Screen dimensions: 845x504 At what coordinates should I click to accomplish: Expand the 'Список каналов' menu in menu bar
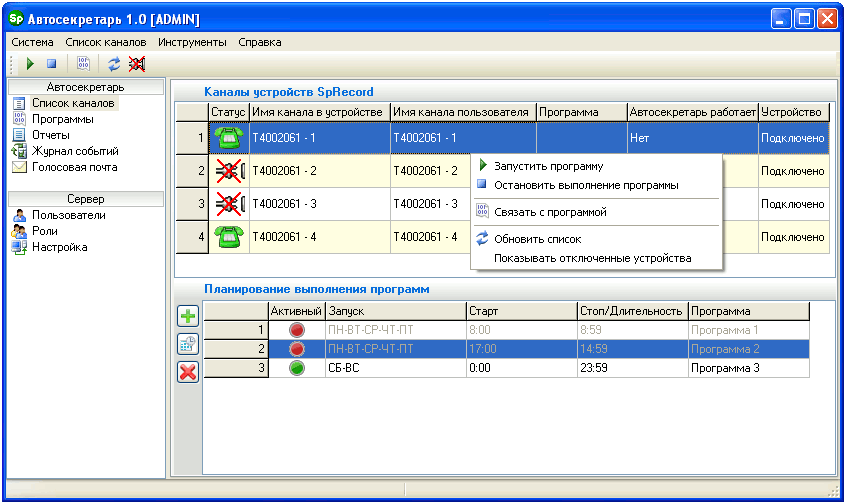[x=106, y=42]
